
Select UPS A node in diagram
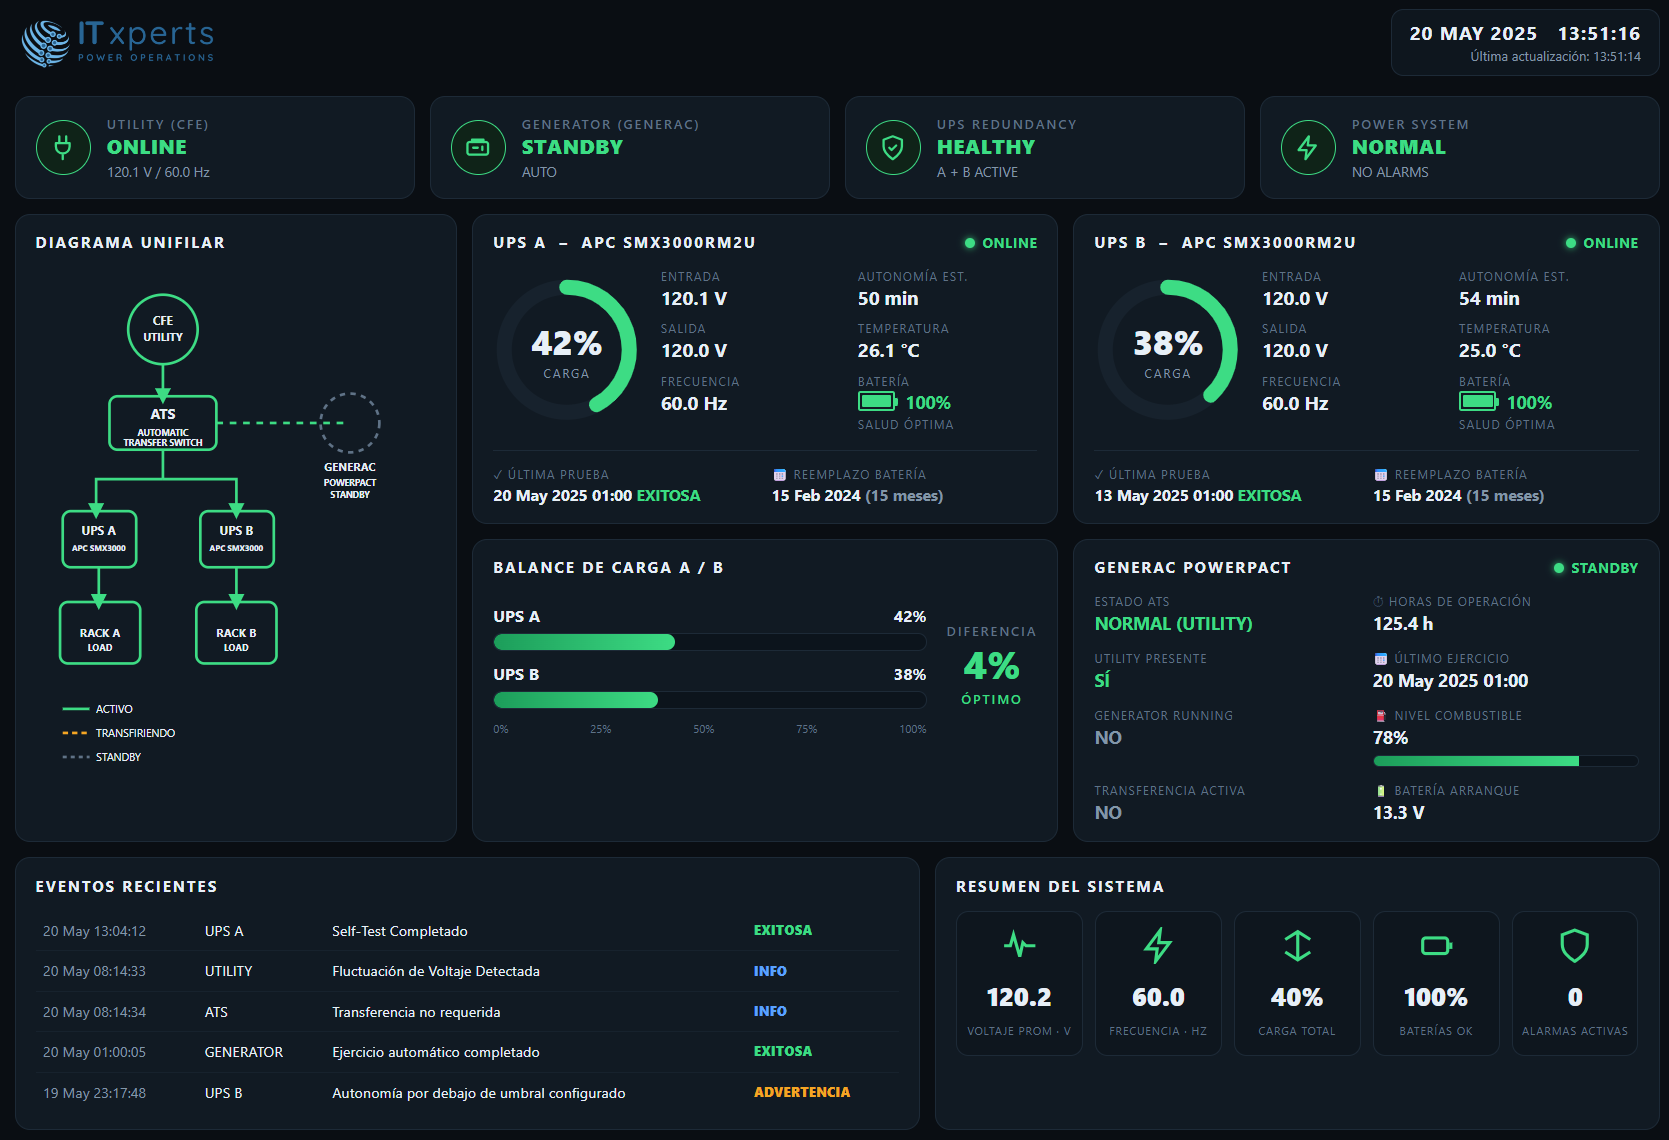tap(99, 539)
